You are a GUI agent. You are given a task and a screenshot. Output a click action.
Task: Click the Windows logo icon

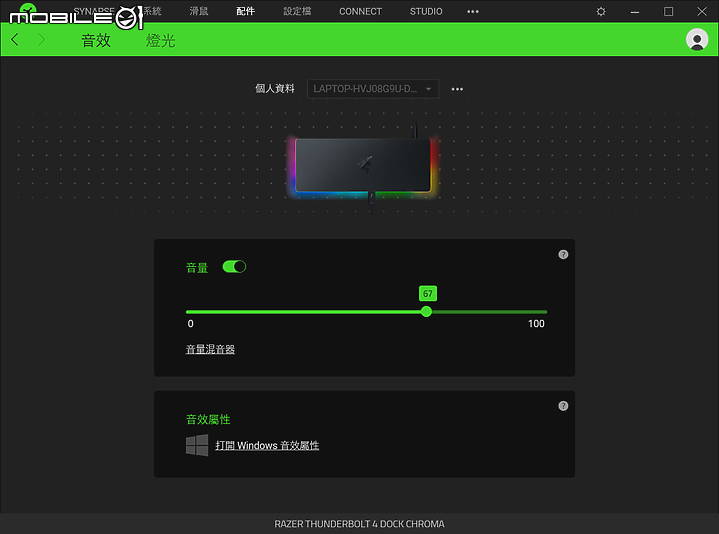point(197,445)
